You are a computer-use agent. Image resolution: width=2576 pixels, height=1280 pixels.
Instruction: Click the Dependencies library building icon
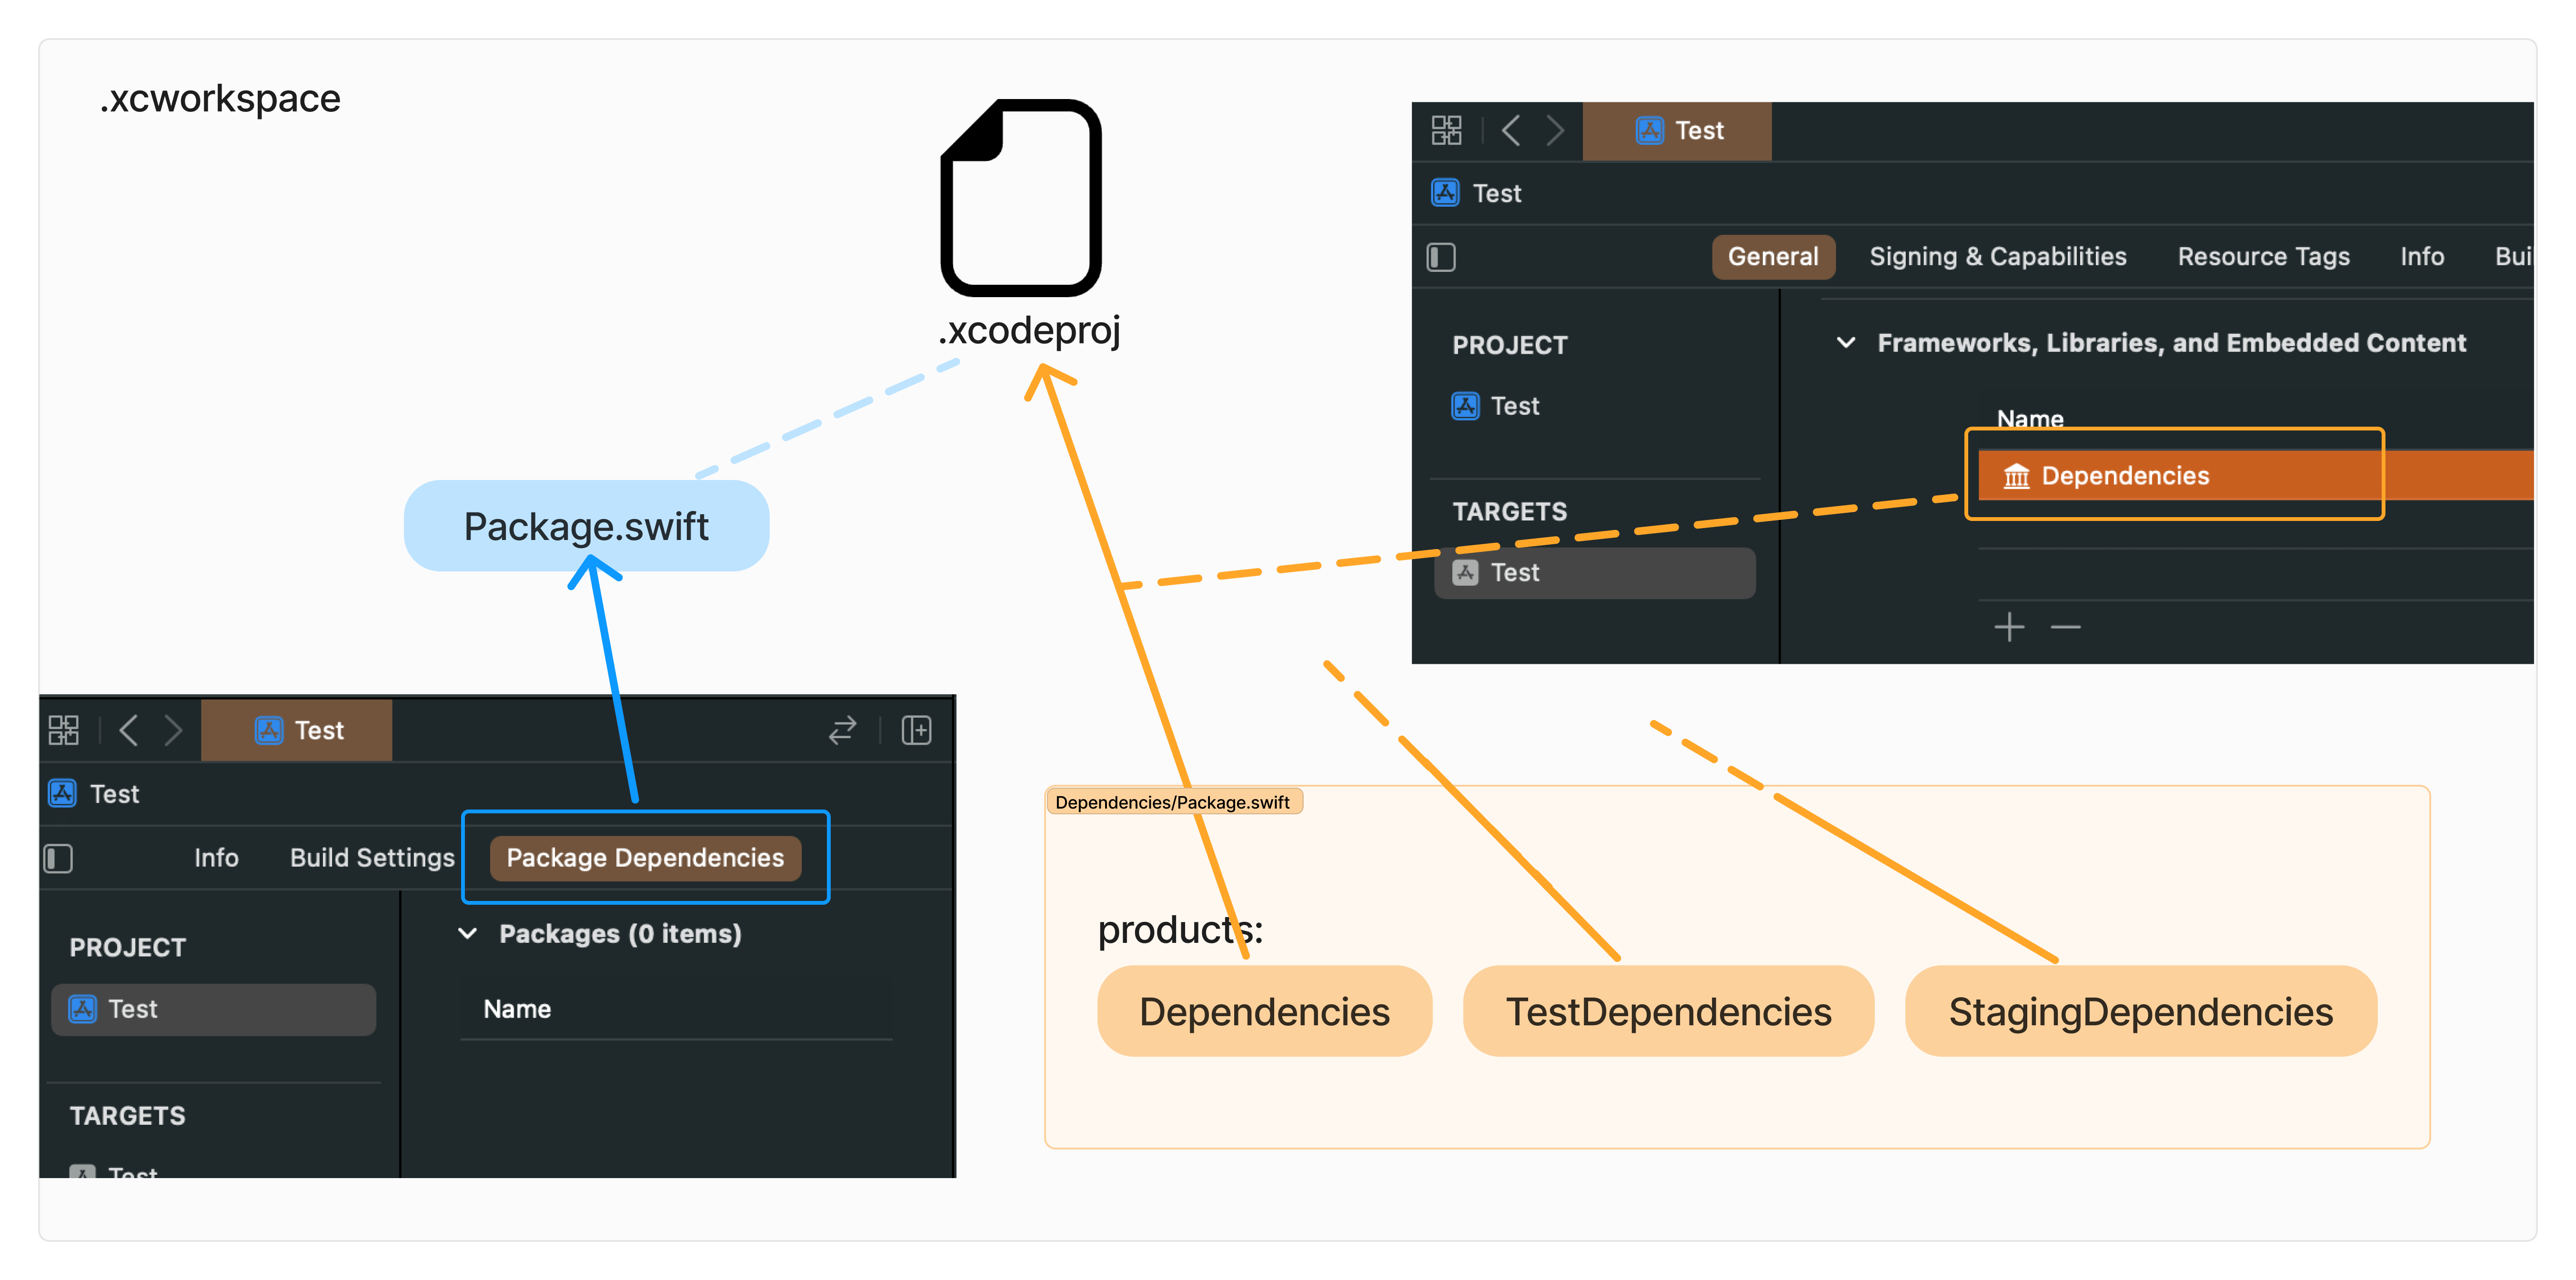[2016, 476]
